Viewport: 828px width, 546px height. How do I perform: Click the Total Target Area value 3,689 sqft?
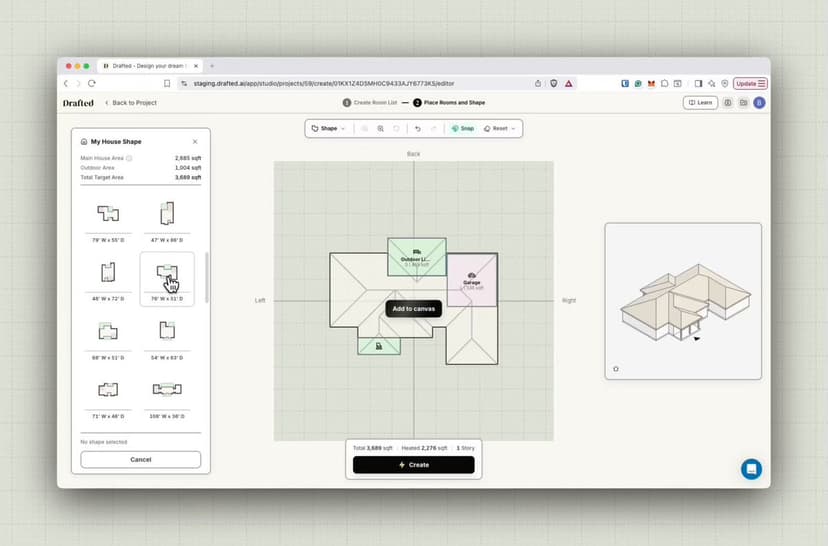click(x=188, y=177)
